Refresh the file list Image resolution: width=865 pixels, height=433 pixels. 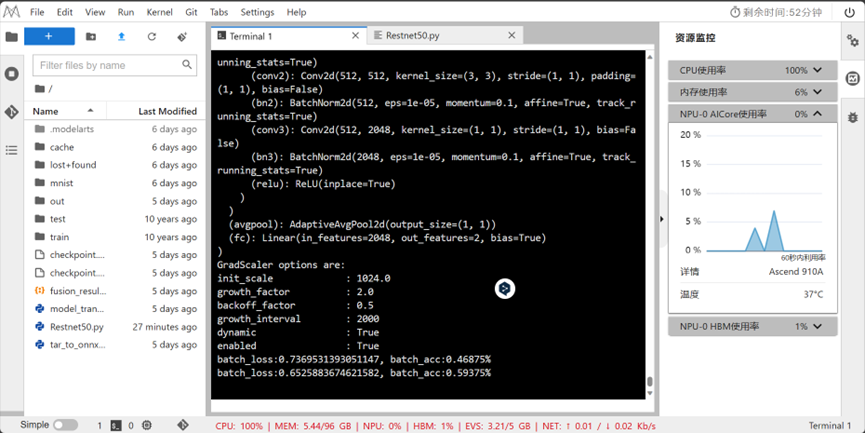click(x=152, y=36)
